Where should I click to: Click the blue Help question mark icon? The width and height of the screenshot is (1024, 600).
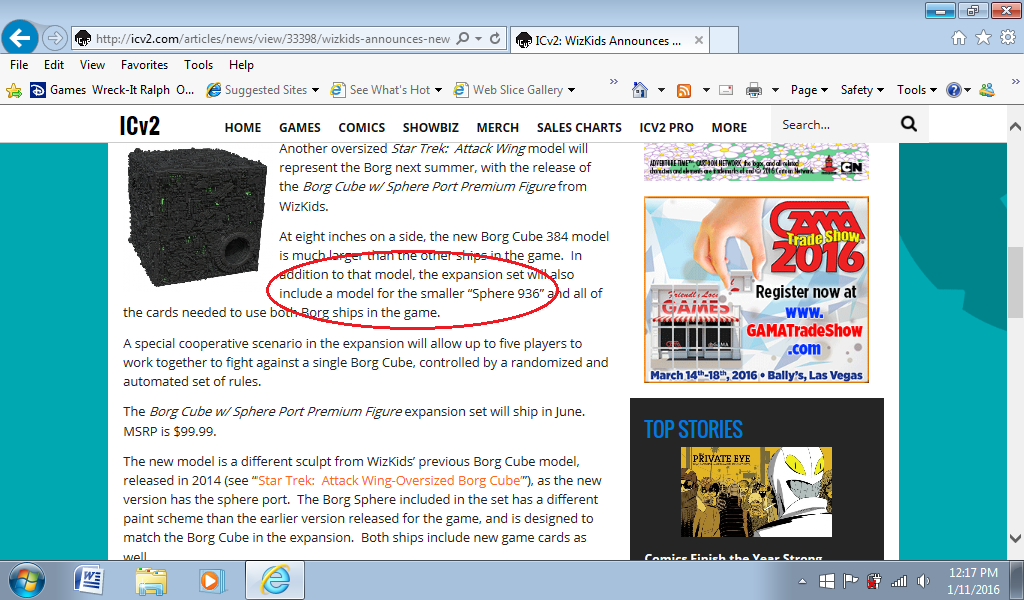coord(953,90)
